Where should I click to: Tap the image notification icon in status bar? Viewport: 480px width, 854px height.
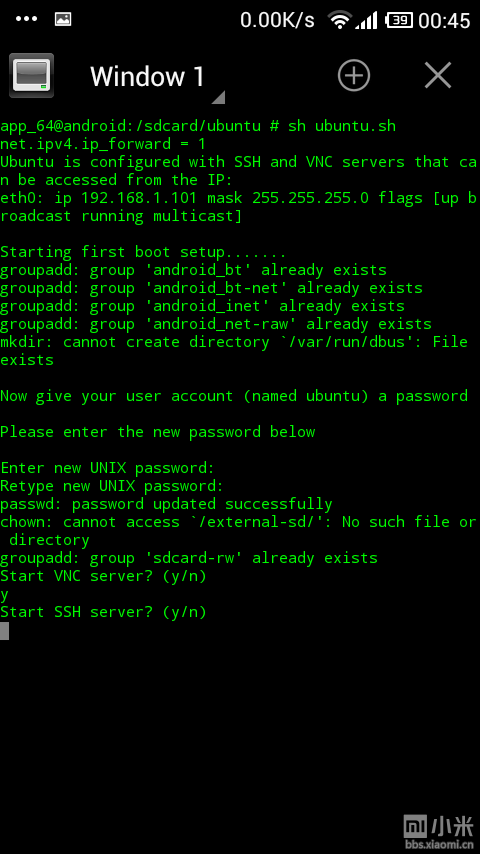63,20
